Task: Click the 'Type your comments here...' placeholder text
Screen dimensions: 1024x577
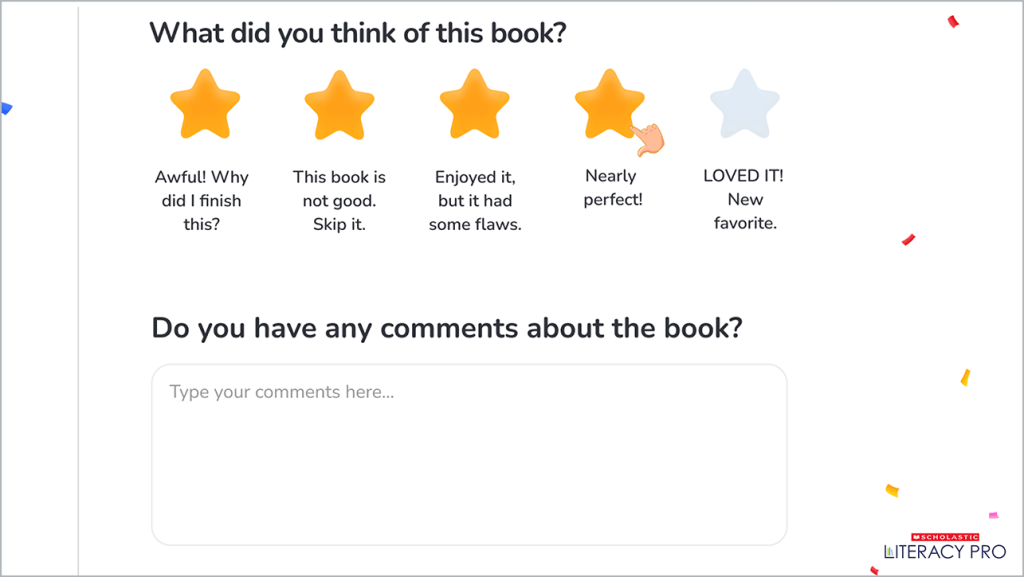Action: point(282,392)
